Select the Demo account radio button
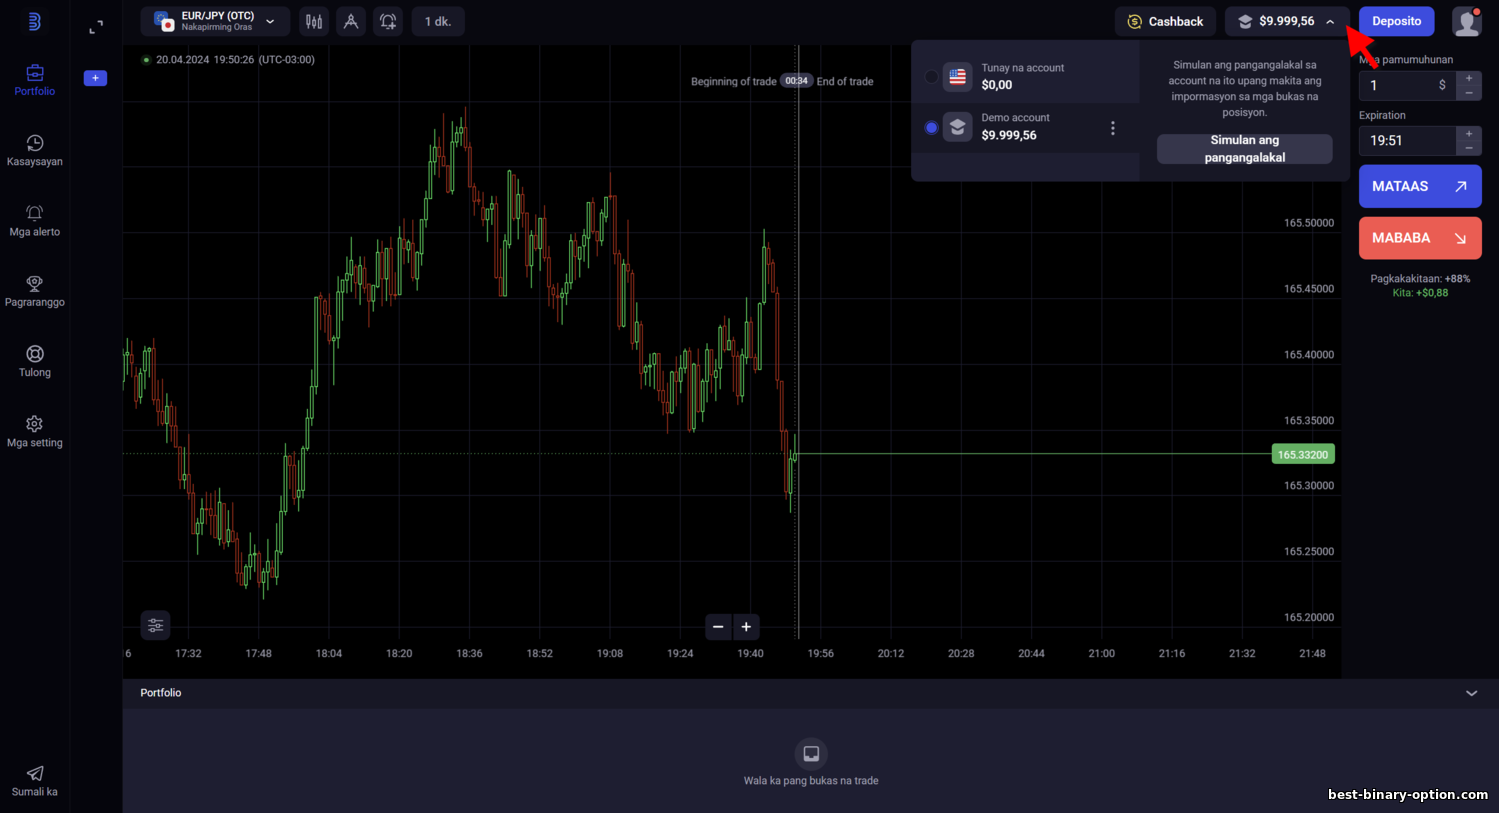 [932, 128]
